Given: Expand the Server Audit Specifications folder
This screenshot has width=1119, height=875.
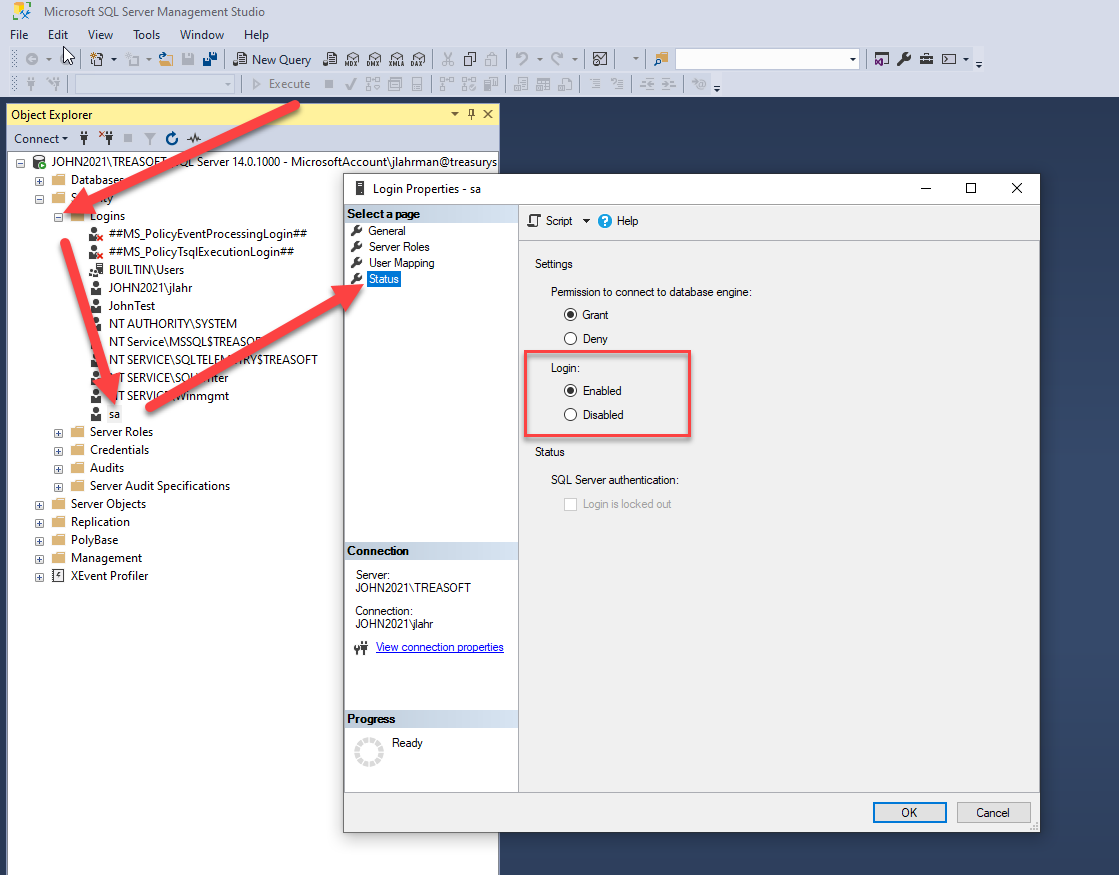Looking at the screenshot, I should tap(59, 487).
